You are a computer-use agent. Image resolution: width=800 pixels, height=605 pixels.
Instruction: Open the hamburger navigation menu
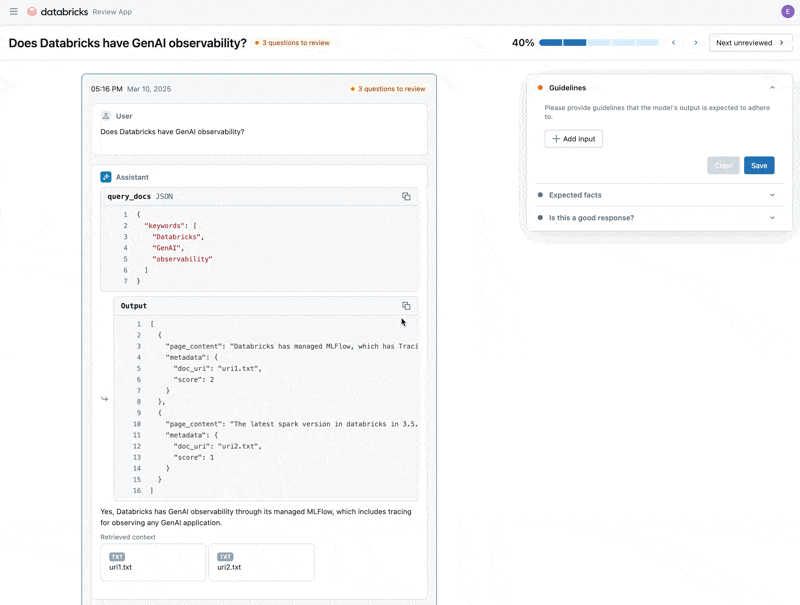click(x=14, y=12)
